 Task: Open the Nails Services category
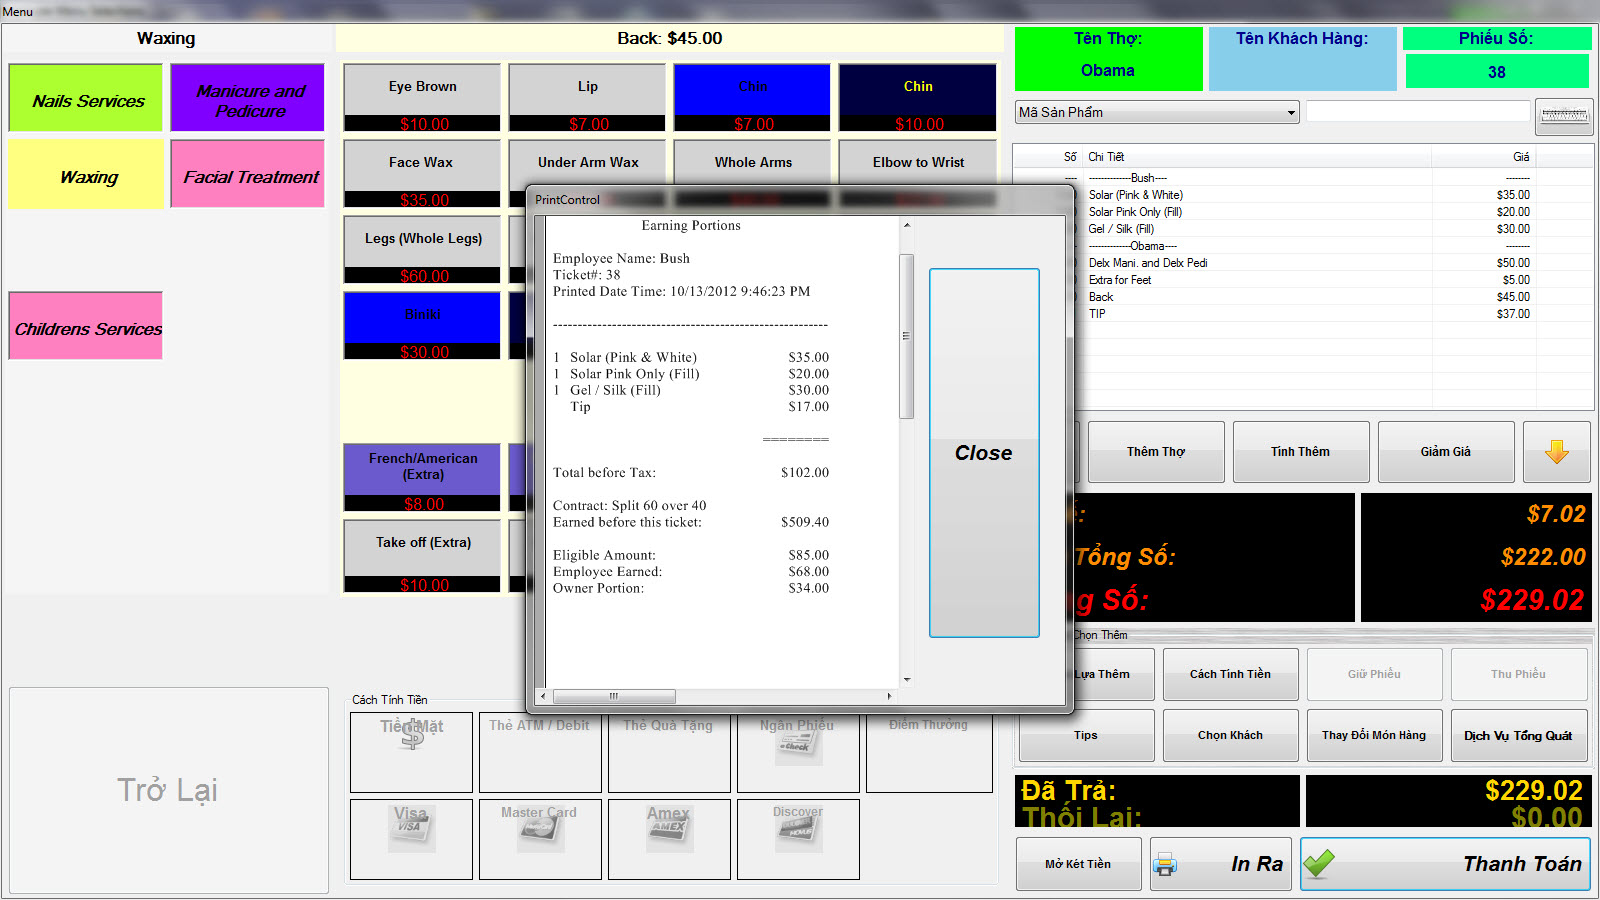86,99
